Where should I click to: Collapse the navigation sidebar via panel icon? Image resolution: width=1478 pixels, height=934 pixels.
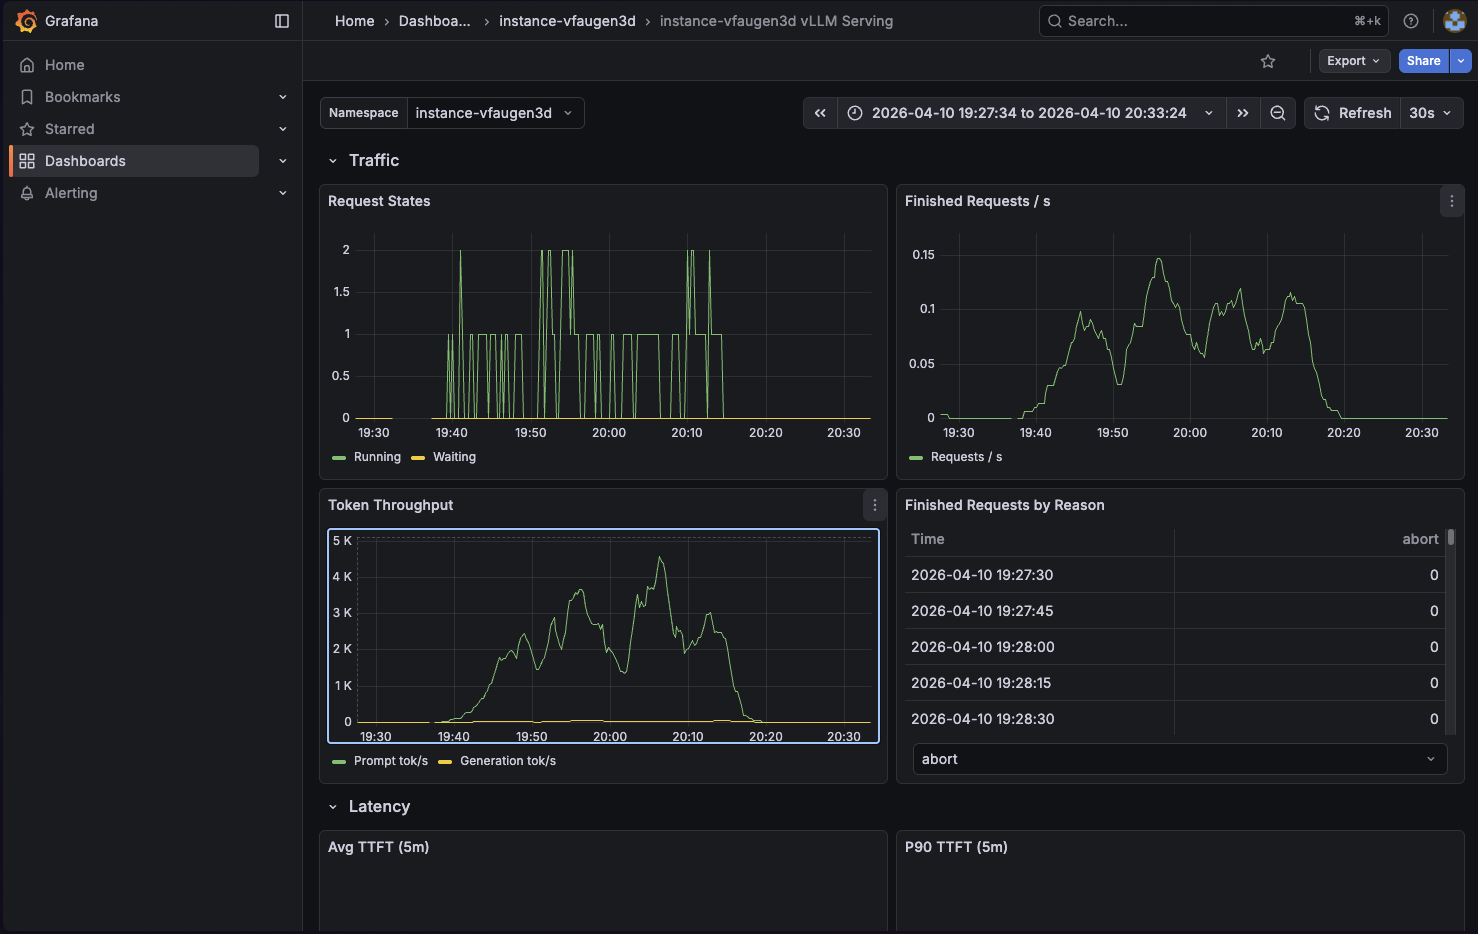click(x=282, y=20)
